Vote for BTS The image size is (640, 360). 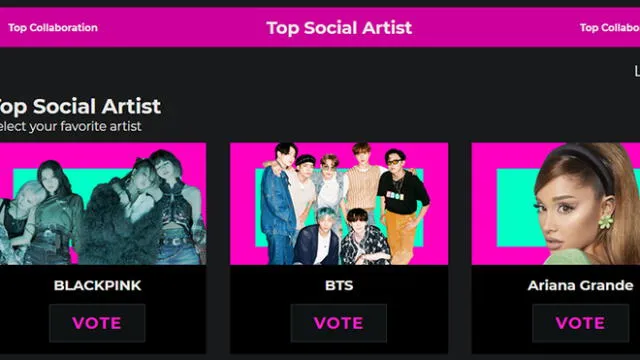[x=339, y=323]
